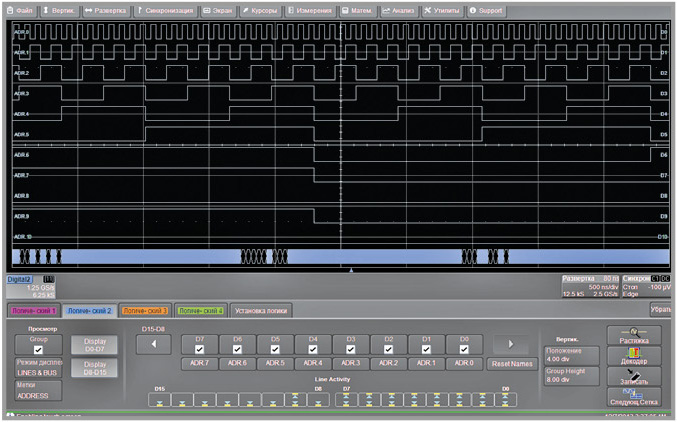Click the Group Height 8.00 div field
The height and width of the screenshot is (422, 677).
tap(569, 374)
